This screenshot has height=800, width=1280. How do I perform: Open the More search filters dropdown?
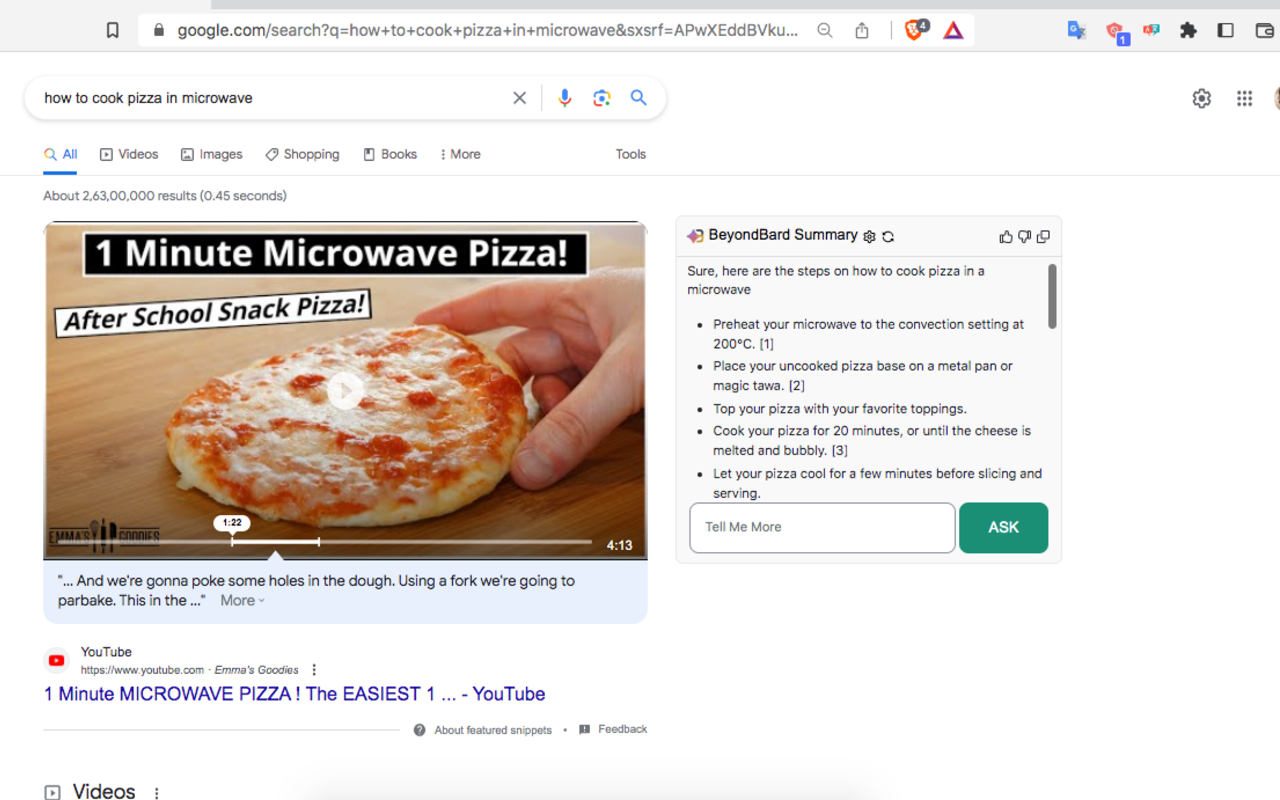tap(460, 154)
